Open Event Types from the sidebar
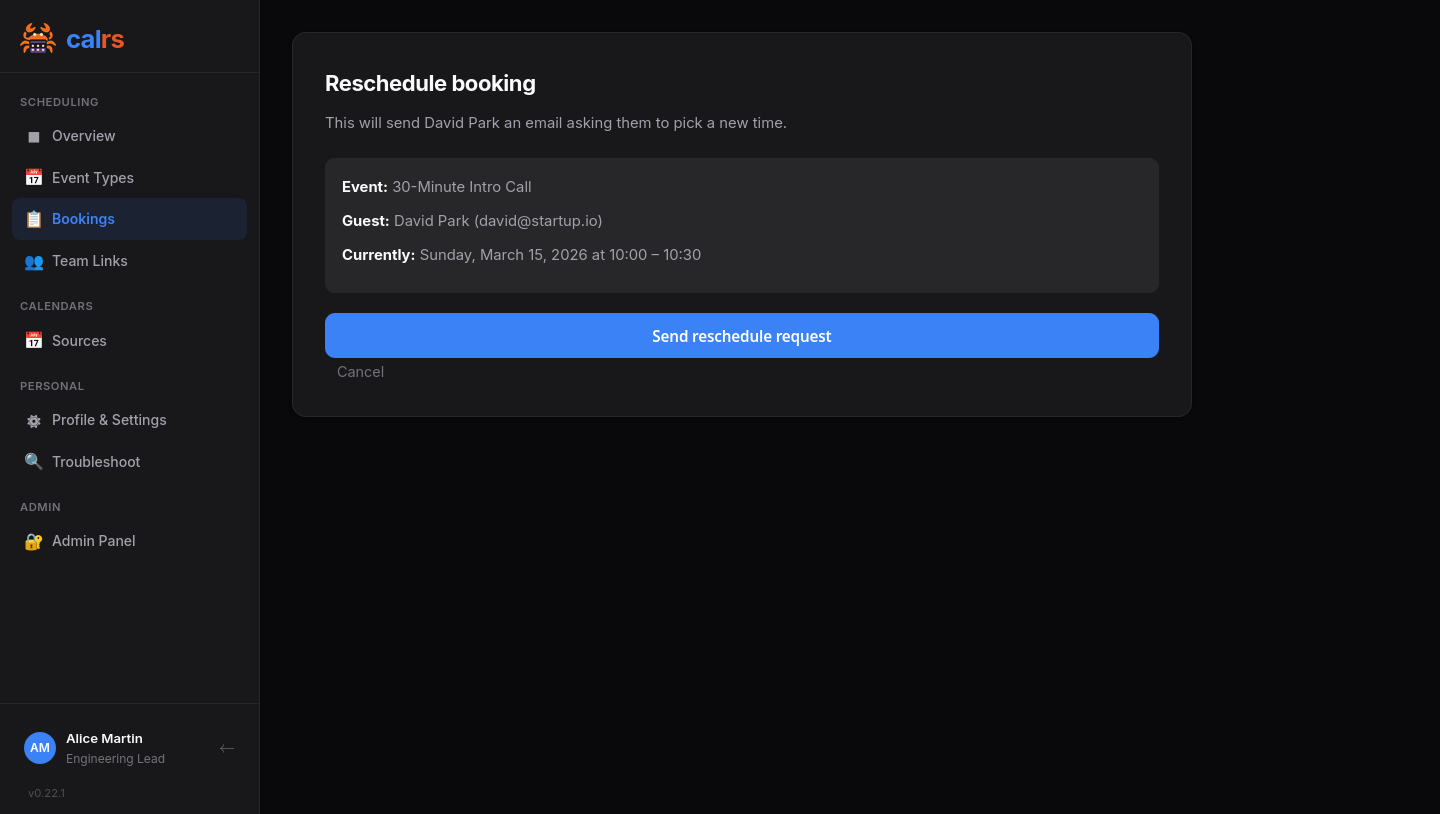 tap(94, 177)
